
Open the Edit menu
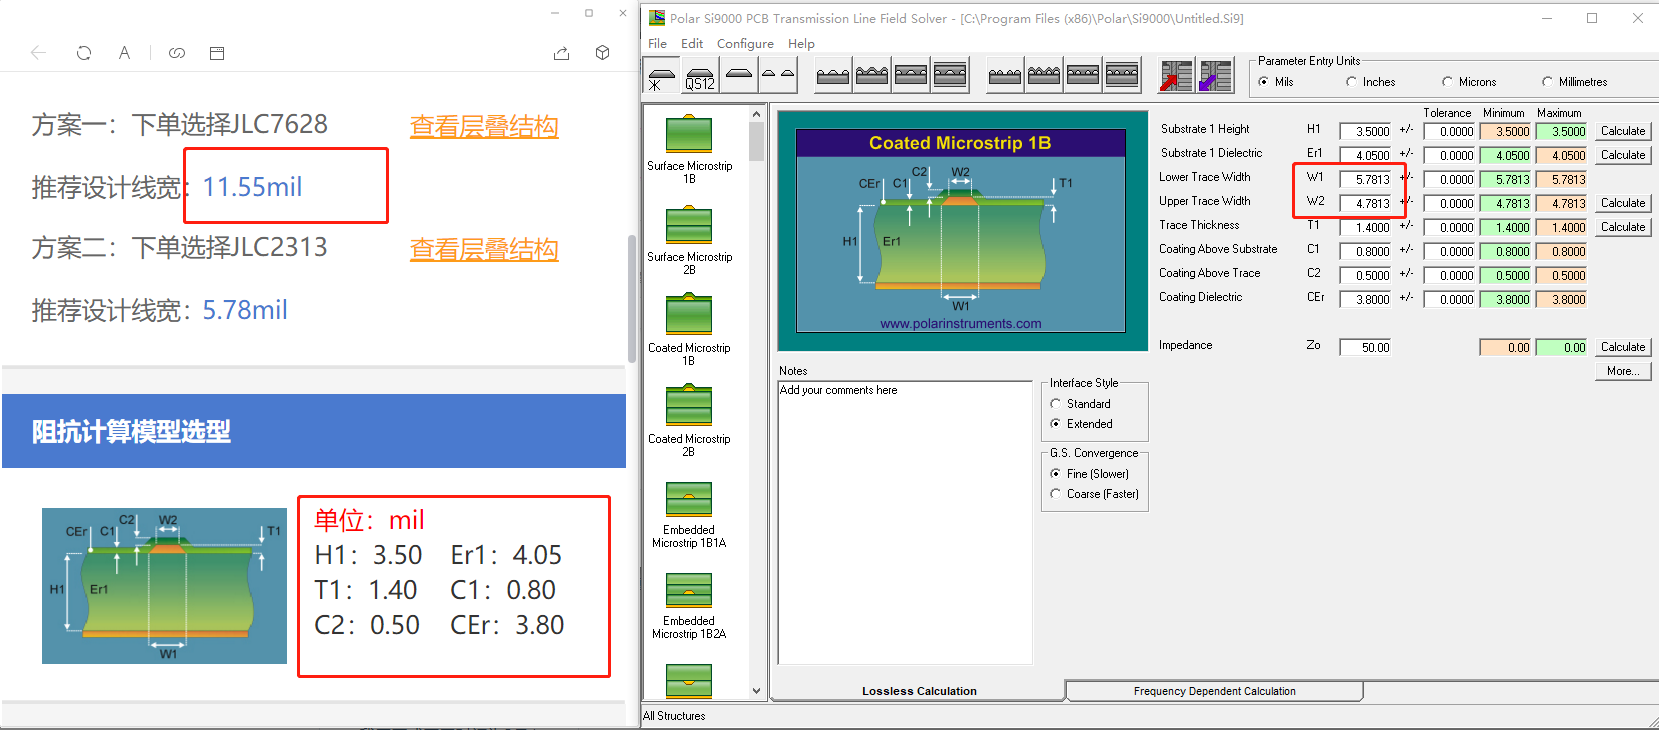[x=692, y=43]
